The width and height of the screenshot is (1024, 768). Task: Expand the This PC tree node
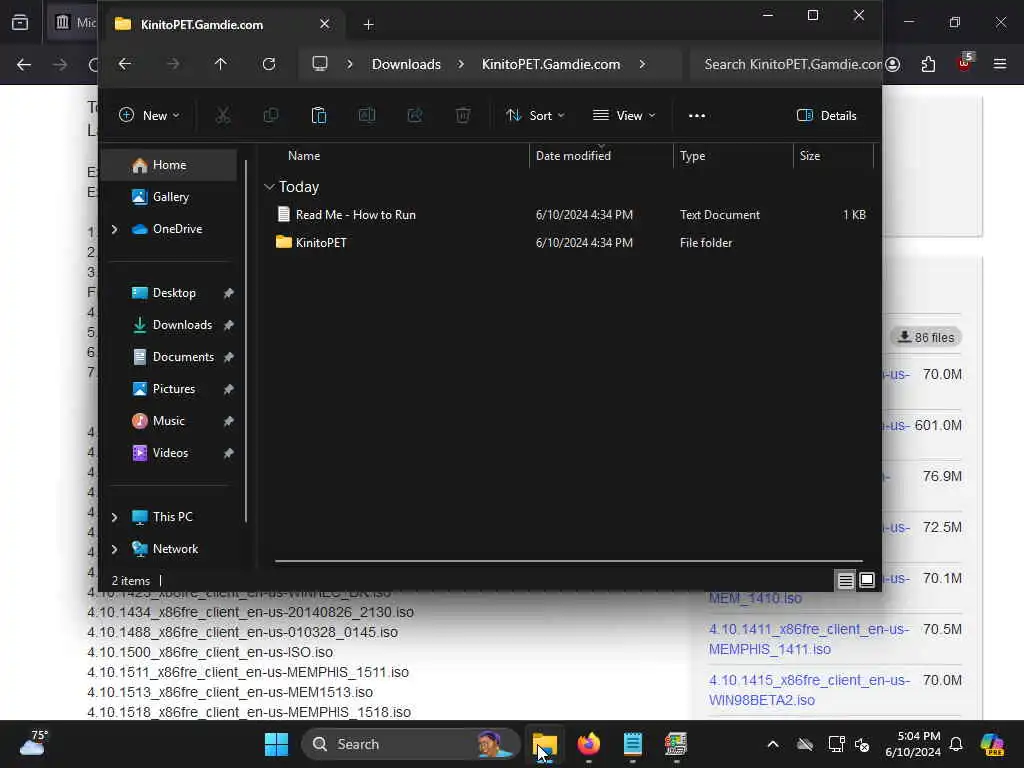115,517
